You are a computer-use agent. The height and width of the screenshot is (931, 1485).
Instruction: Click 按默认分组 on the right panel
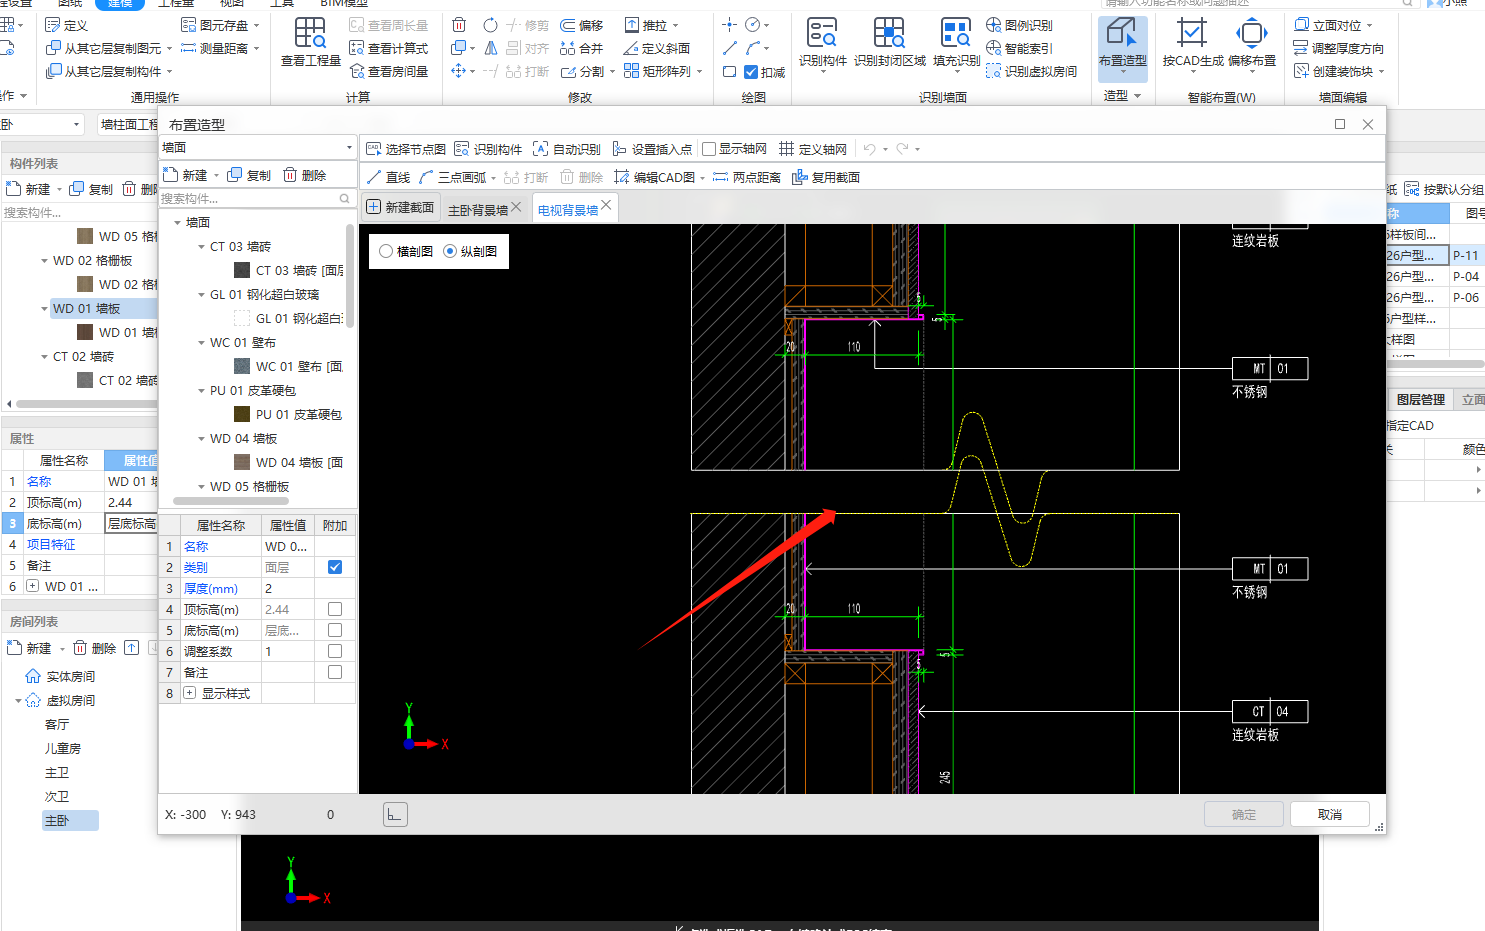point(1444,189)
